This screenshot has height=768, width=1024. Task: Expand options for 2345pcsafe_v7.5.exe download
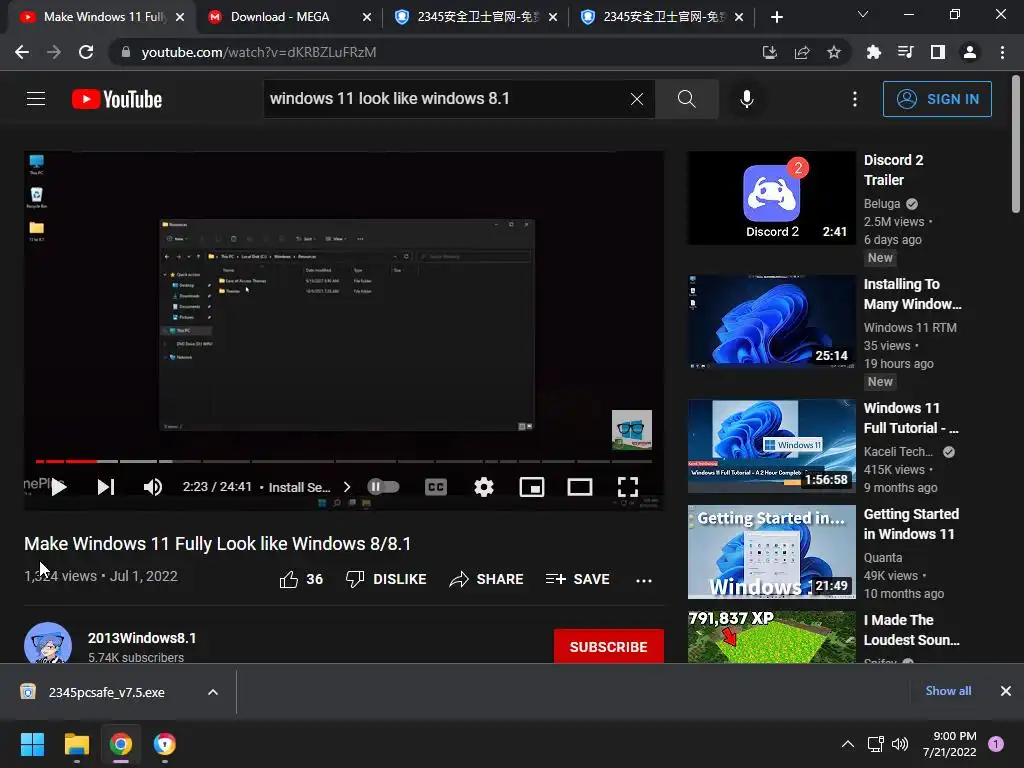(x=213, y=692)
